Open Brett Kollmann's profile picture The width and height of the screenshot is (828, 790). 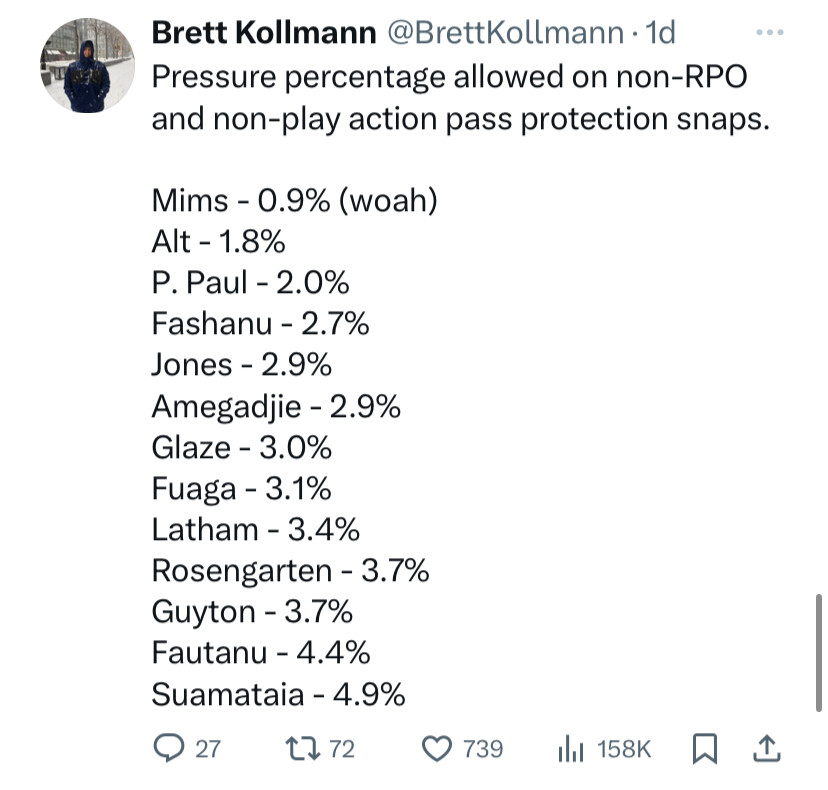(x=87, y=65)
